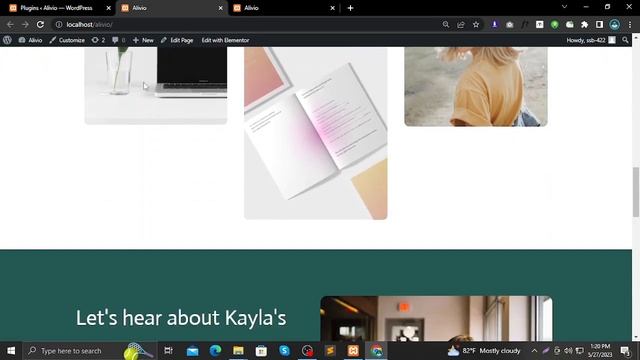640x360 pixels.
Task: Show hidden system tray icons
Action: click(534, 351)
